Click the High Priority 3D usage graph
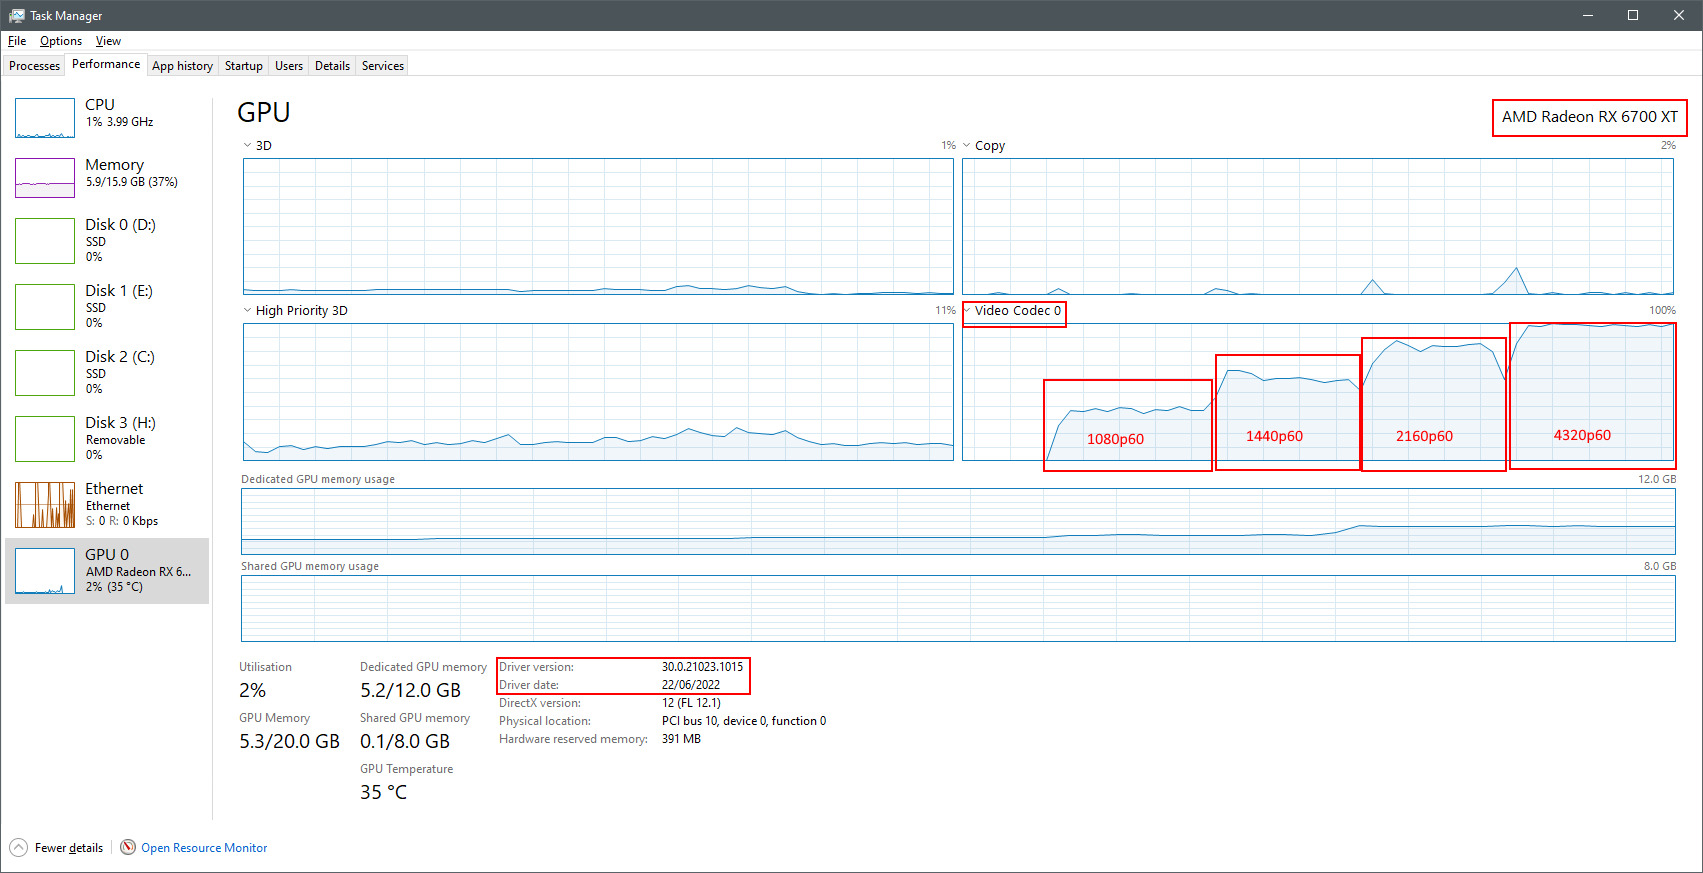 pyautogui.click(x=598, y=392)
